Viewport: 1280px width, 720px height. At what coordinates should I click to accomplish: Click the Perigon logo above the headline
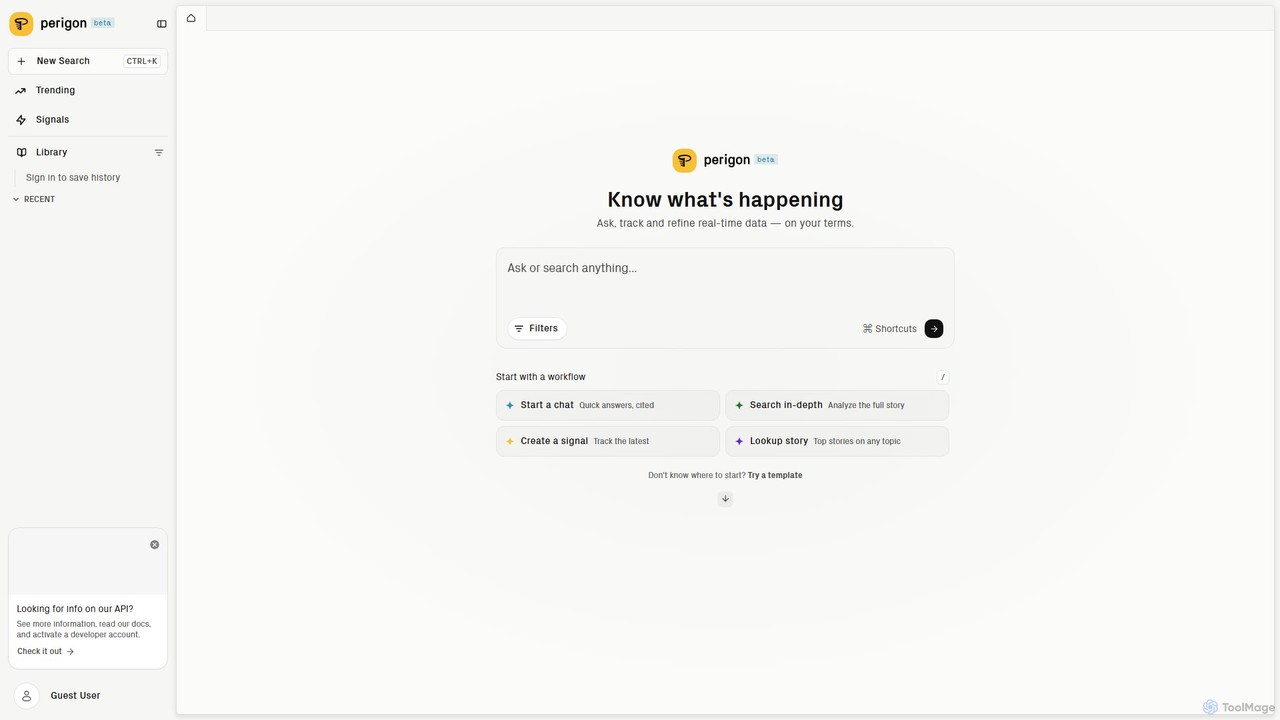click(685, 160)
